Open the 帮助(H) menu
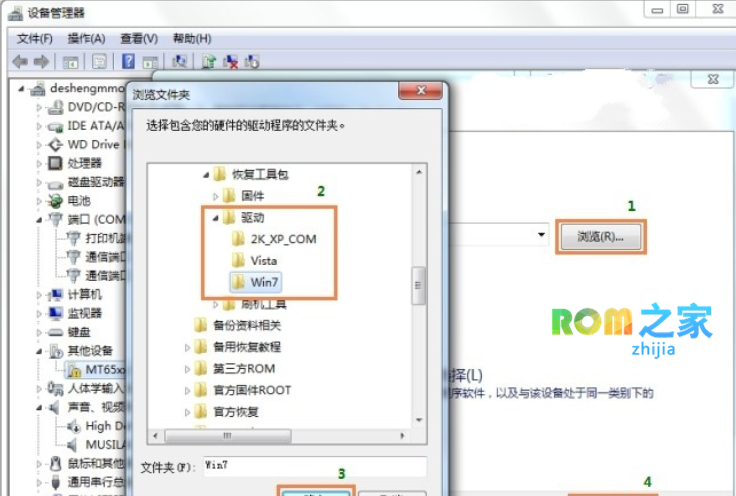Screen dimensions: 736x496 (x=192, y=38)
